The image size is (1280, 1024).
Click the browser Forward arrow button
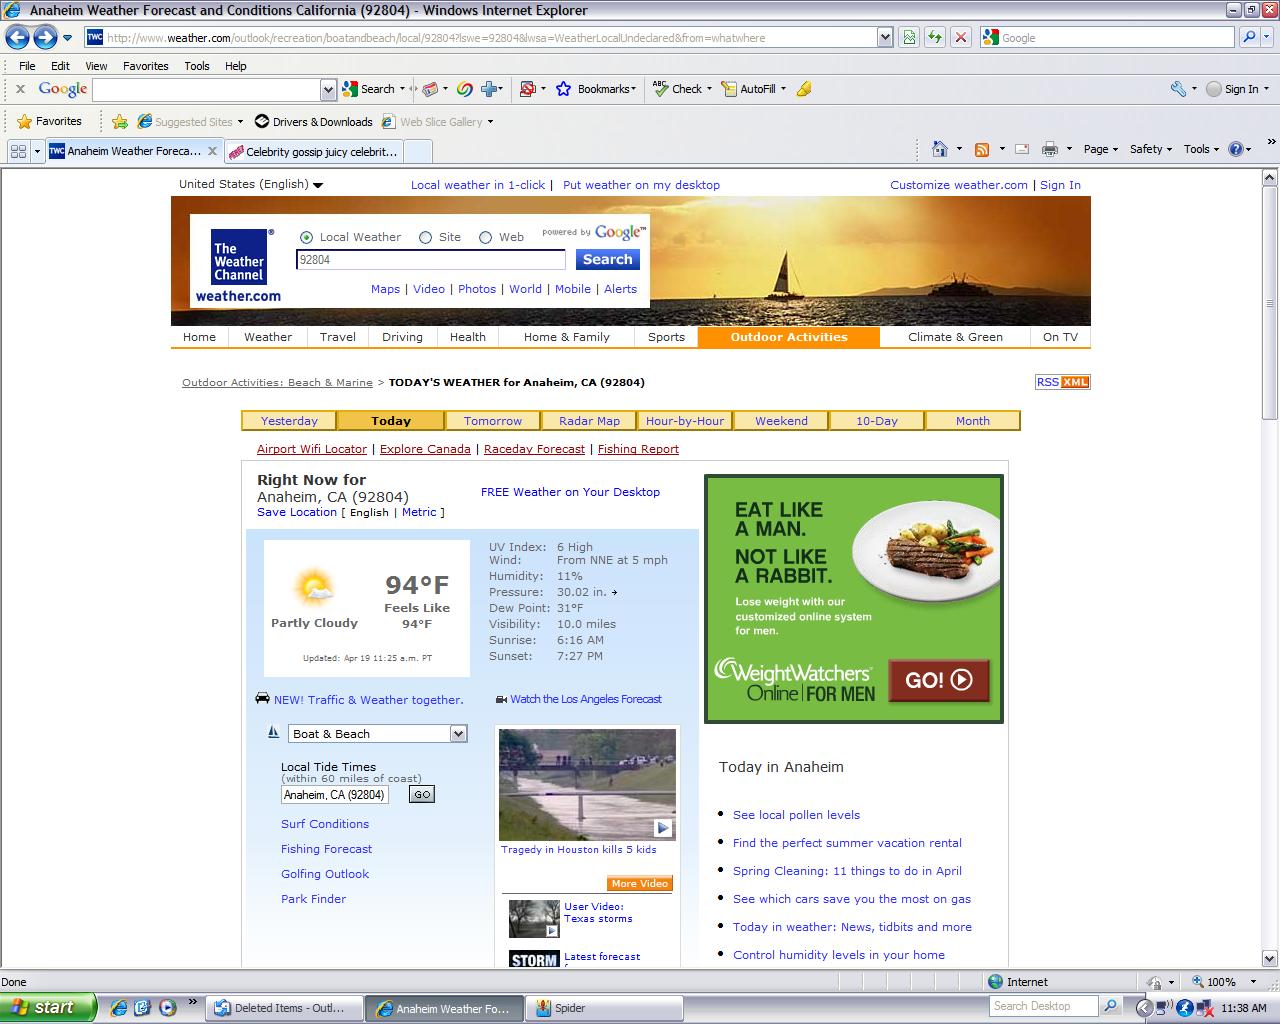(x=45, y=37)
